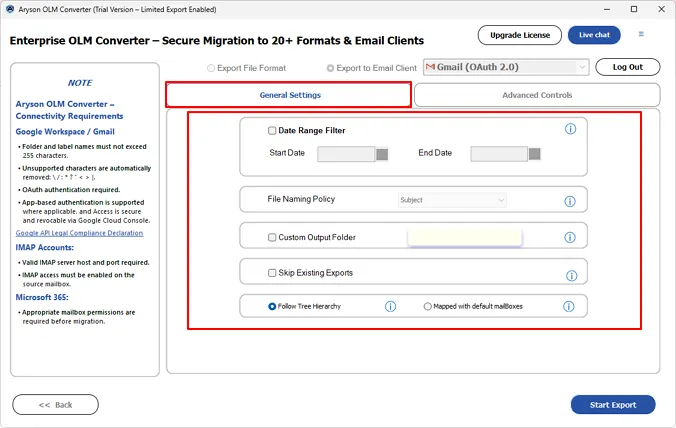Switch to the Advanced Controls tab
This screenshot has width=676, height=428.
click(536, 95)
